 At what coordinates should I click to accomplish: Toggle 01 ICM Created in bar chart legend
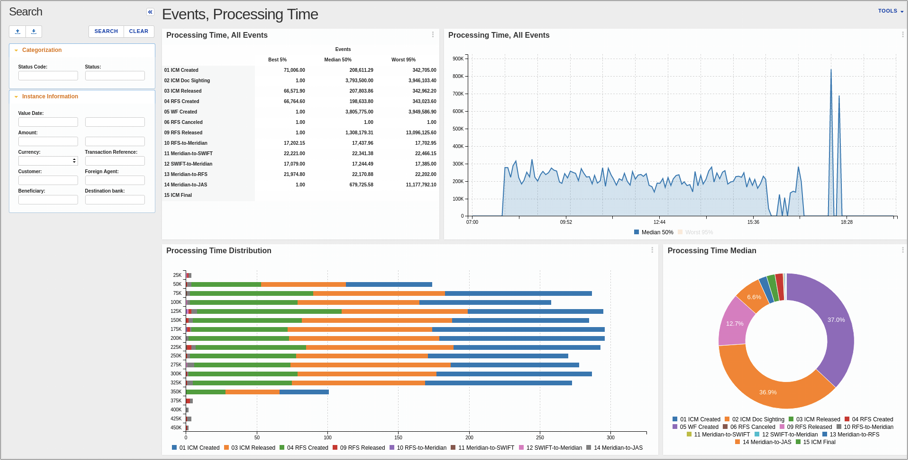click(196, 448)
